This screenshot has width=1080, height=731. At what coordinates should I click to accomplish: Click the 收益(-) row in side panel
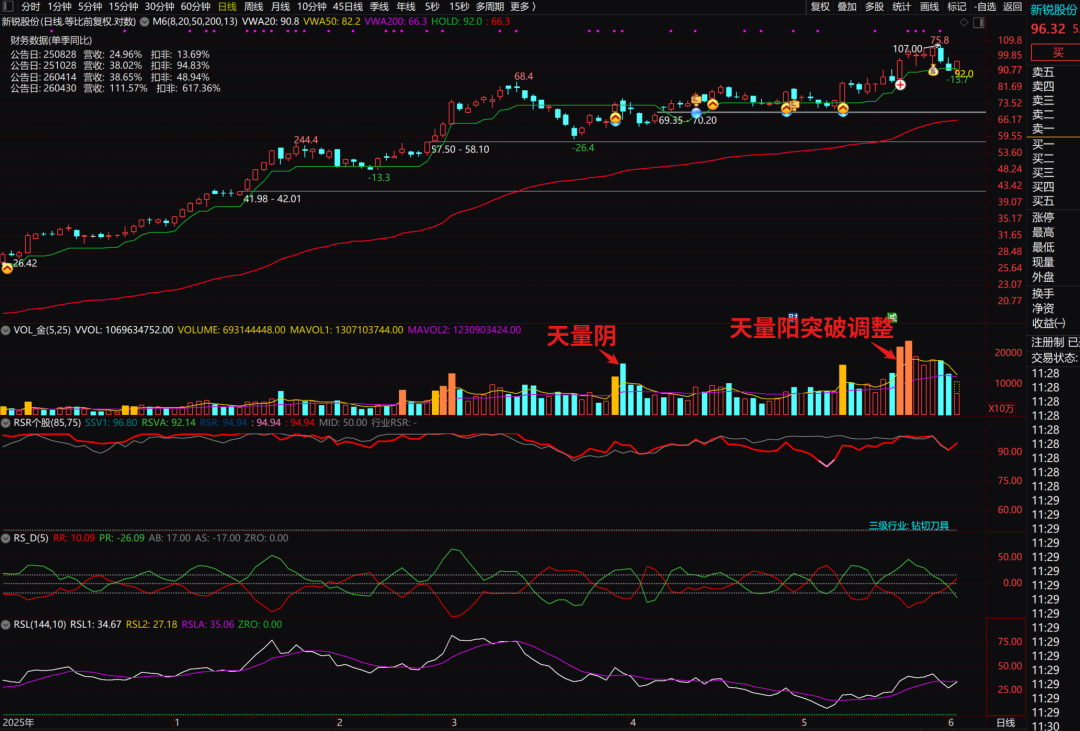point(1048,323)
